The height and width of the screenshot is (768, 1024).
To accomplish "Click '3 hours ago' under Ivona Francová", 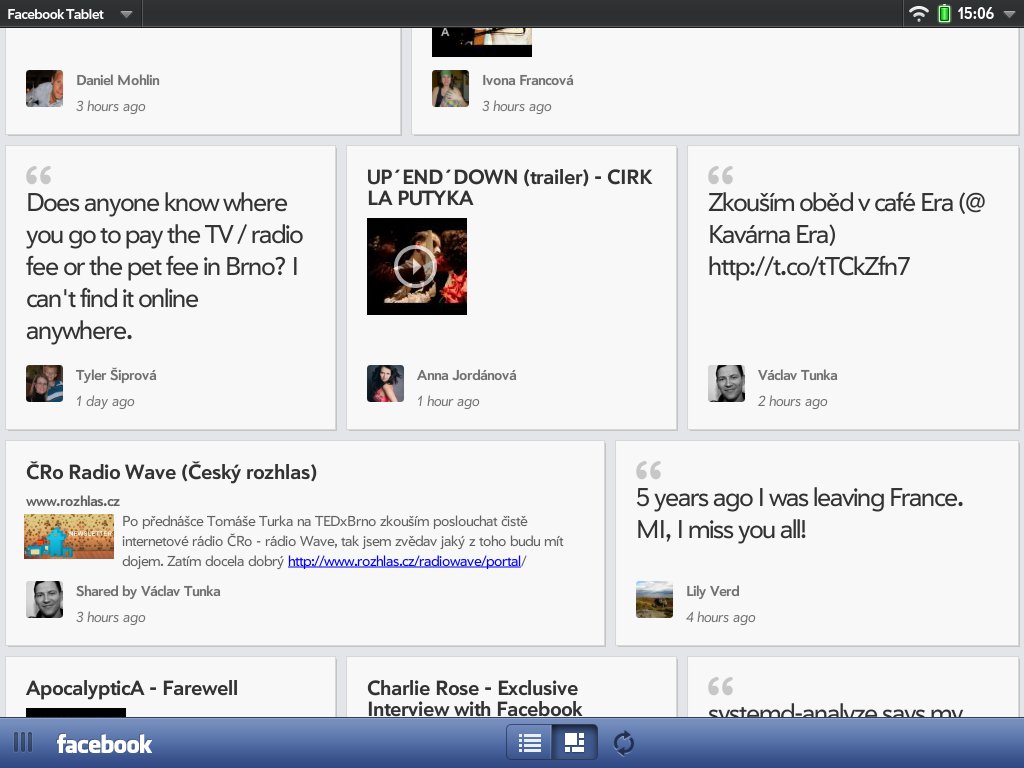I will 517,106.
